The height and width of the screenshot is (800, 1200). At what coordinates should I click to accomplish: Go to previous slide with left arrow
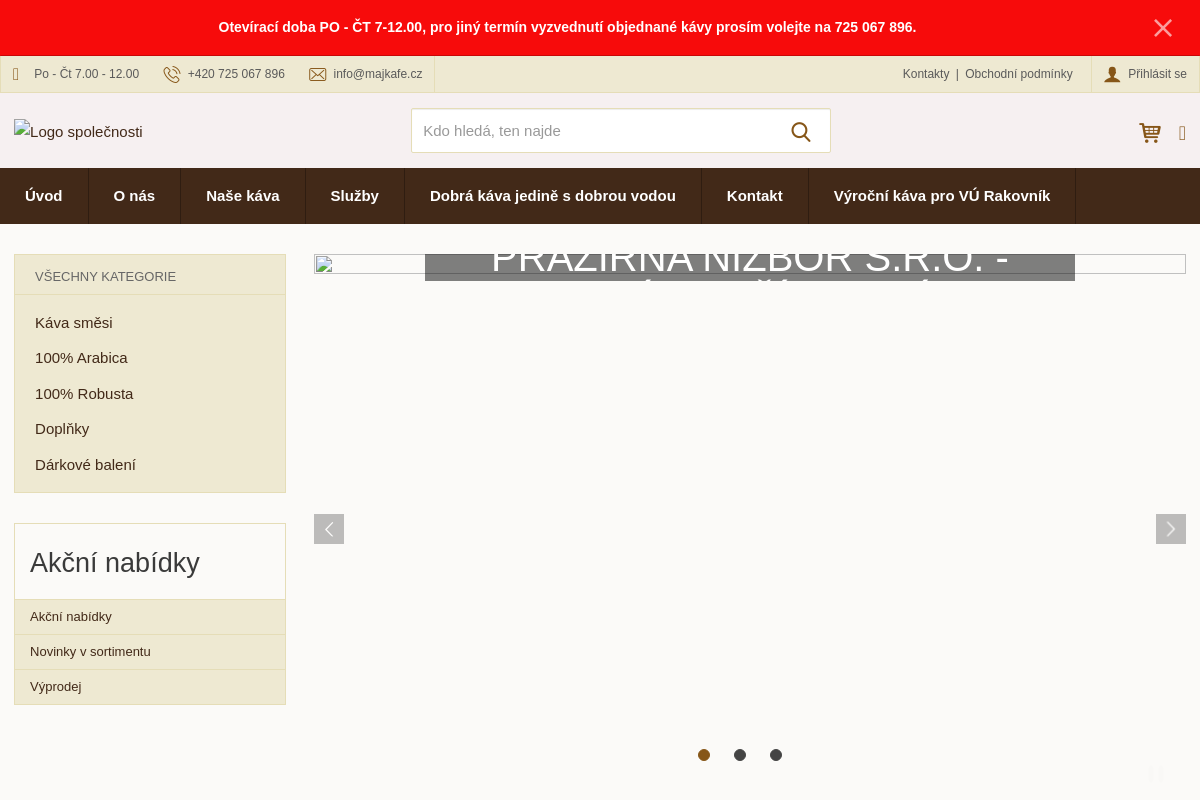coord(329,529)
